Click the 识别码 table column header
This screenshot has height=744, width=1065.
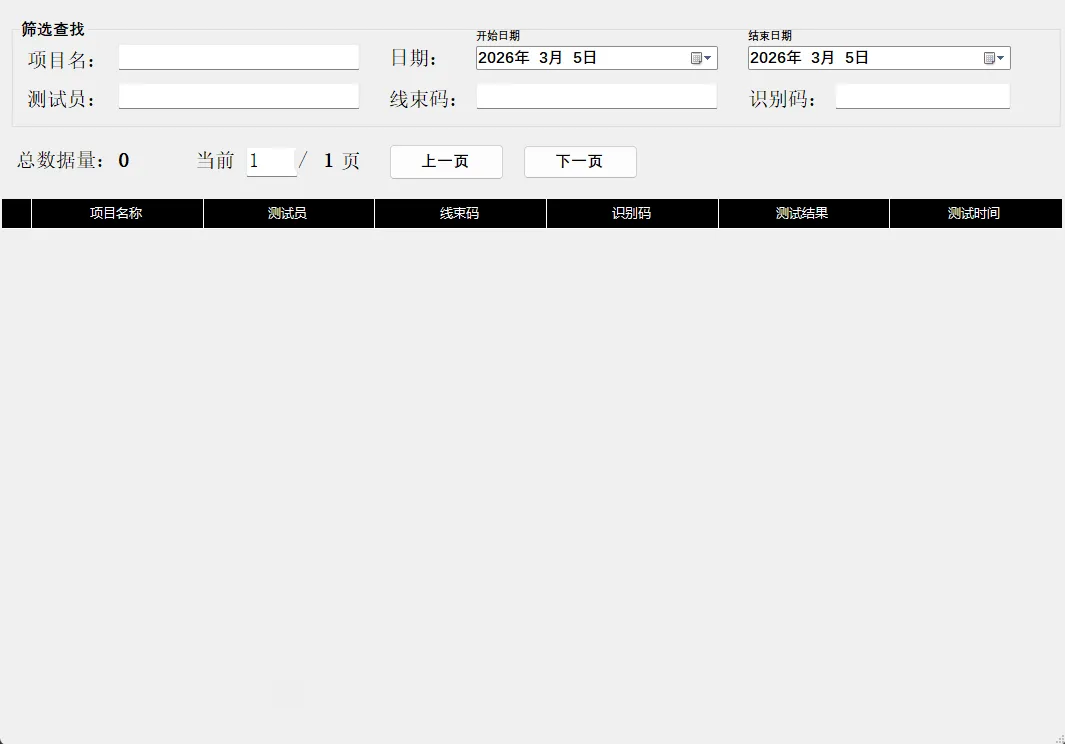click(632, 214)
